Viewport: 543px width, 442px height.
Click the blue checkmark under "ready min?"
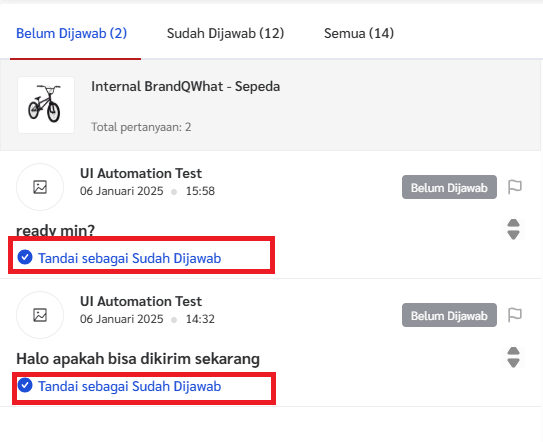tap(25, 257)
